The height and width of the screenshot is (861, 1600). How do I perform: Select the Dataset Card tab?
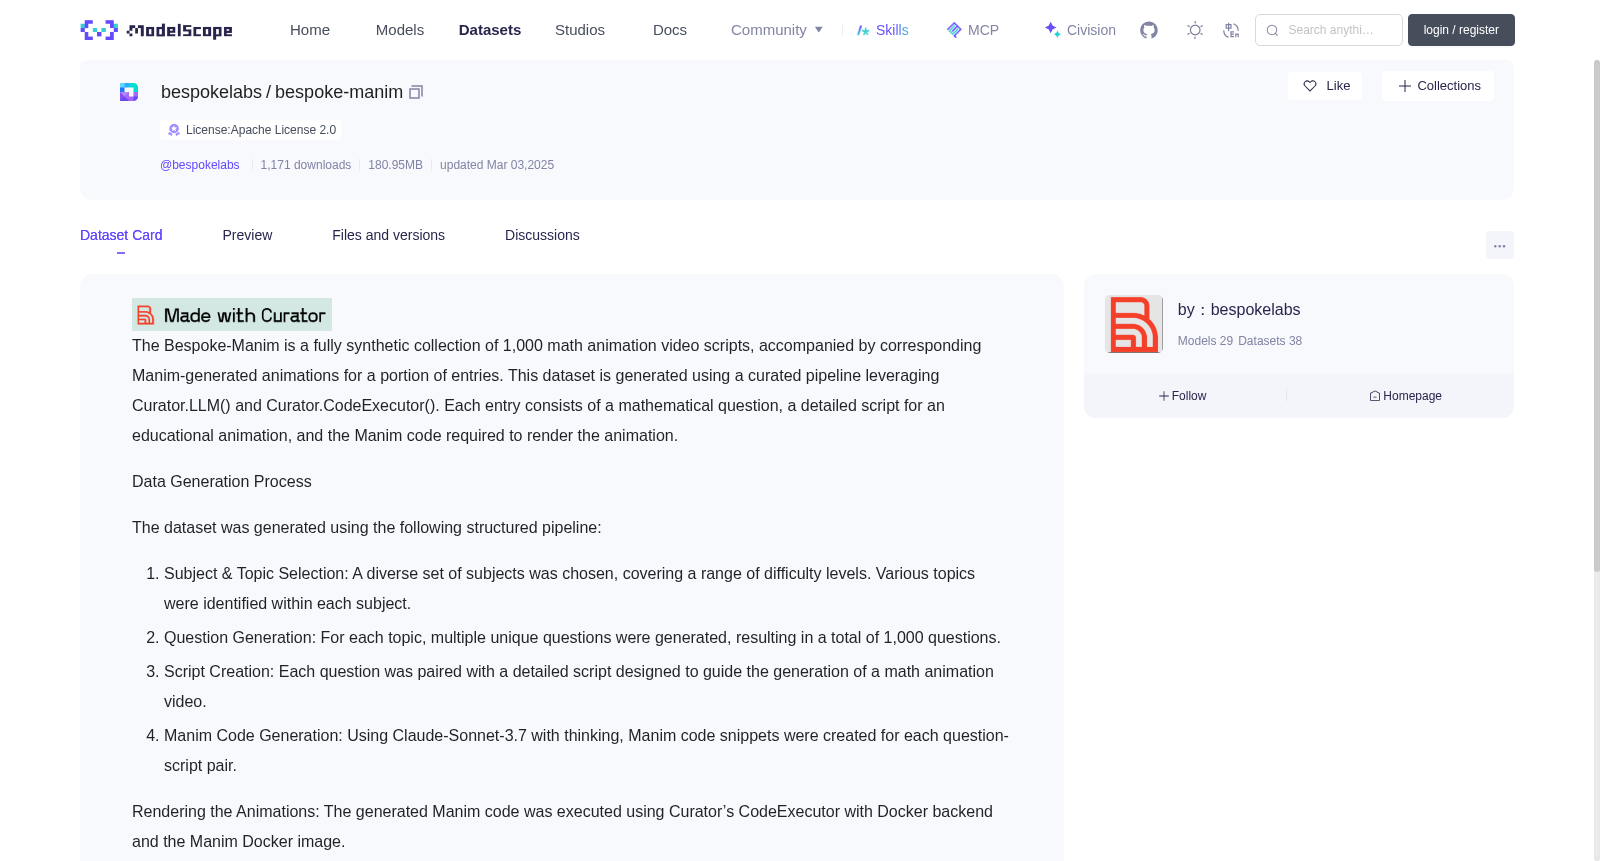coord(121,235)
